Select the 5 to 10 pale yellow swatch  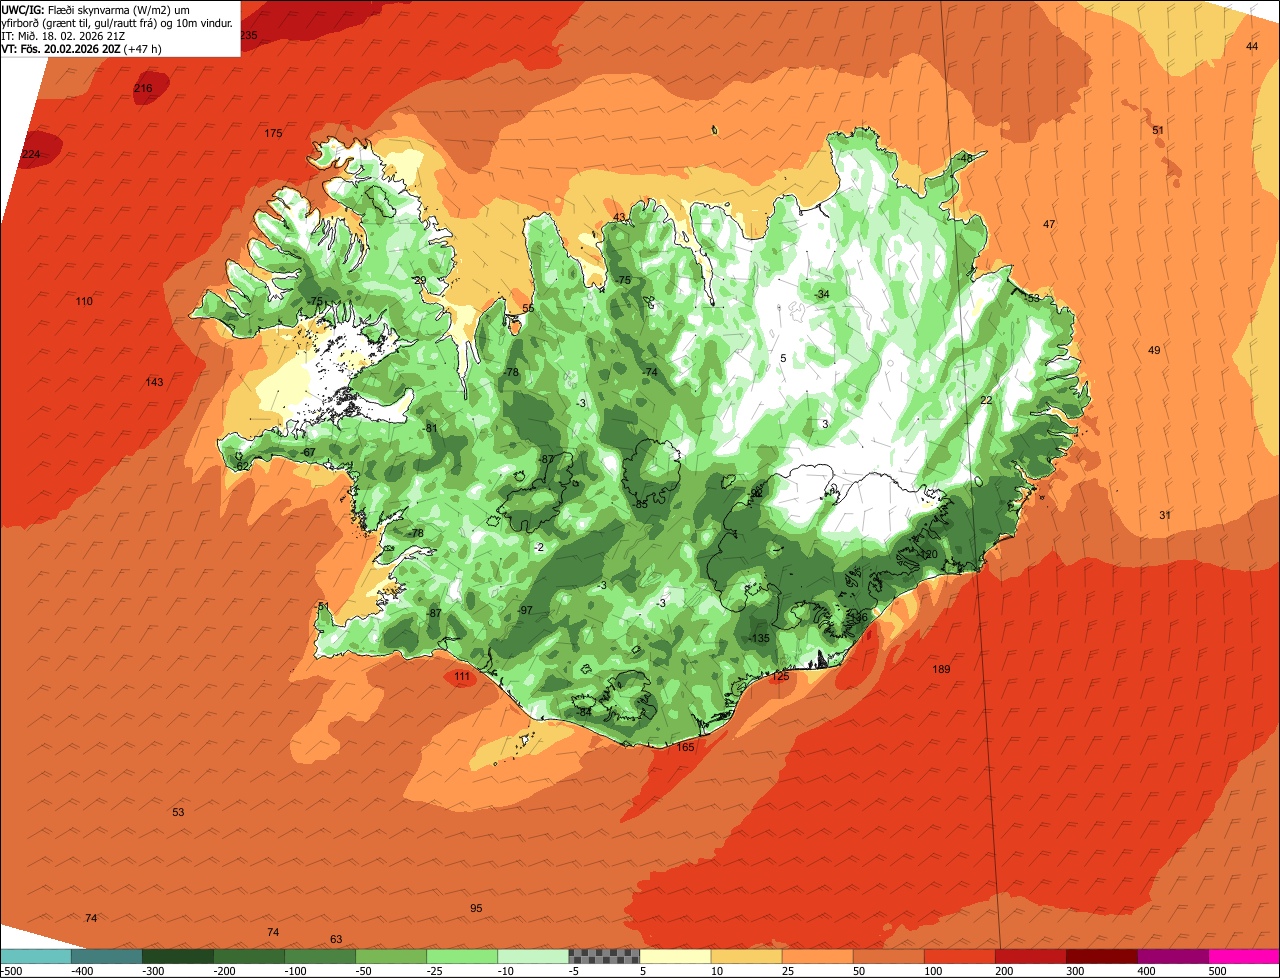675,956
